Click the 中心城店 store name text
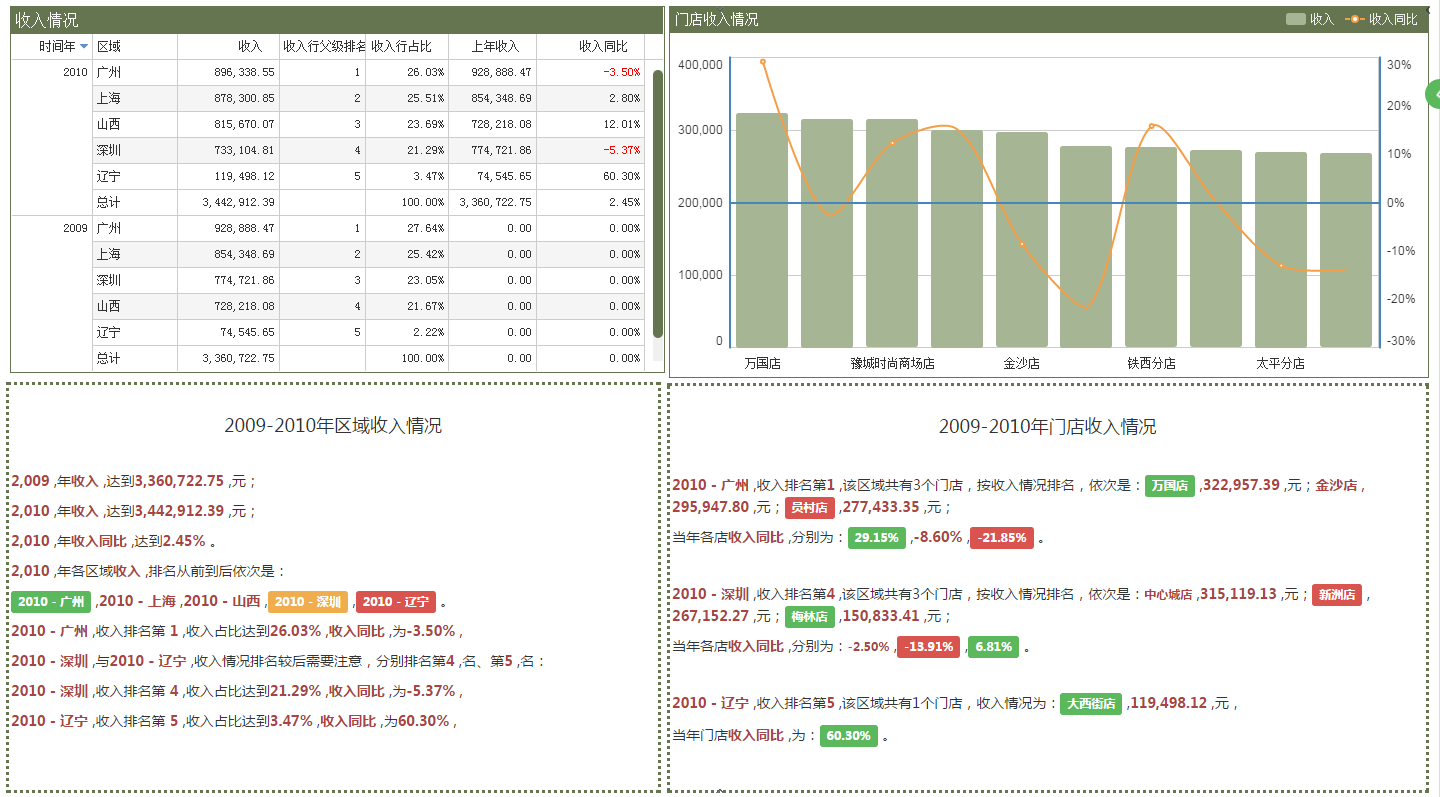Viewport: 1440px width, 797px height. pos(1169,595)
